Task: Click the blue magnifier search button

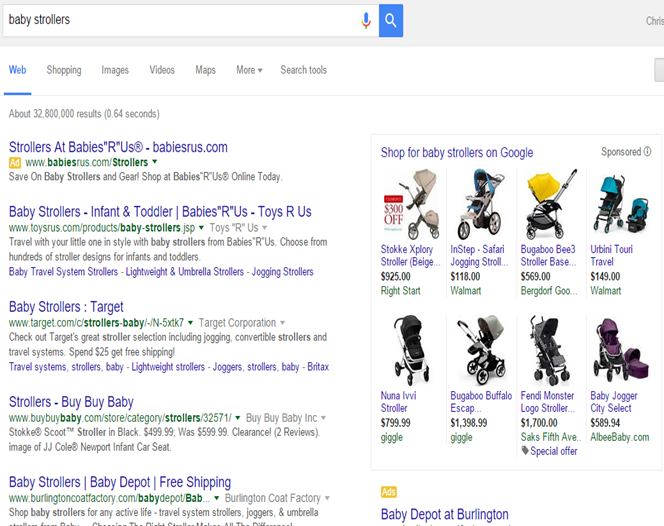Action: click(x=391, y=20)
